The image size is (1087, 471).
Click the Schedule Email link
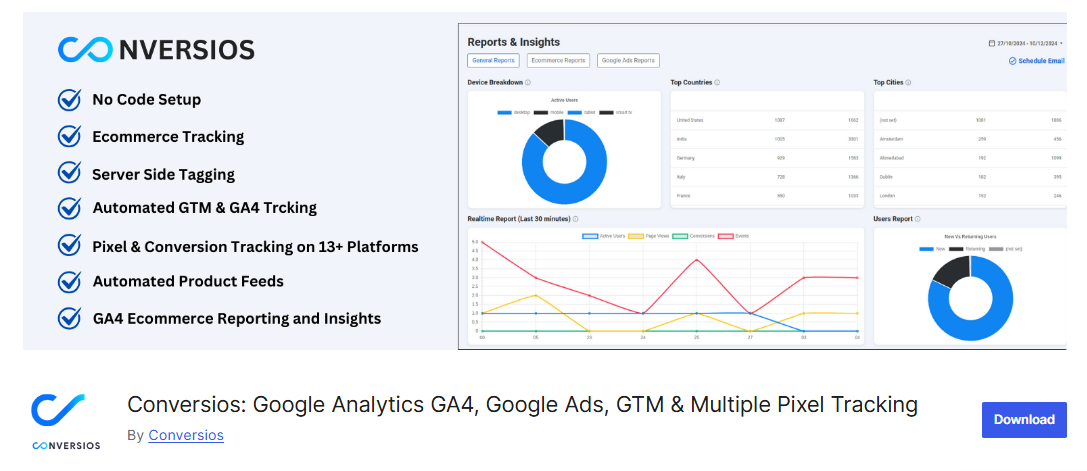(1036, 61)
